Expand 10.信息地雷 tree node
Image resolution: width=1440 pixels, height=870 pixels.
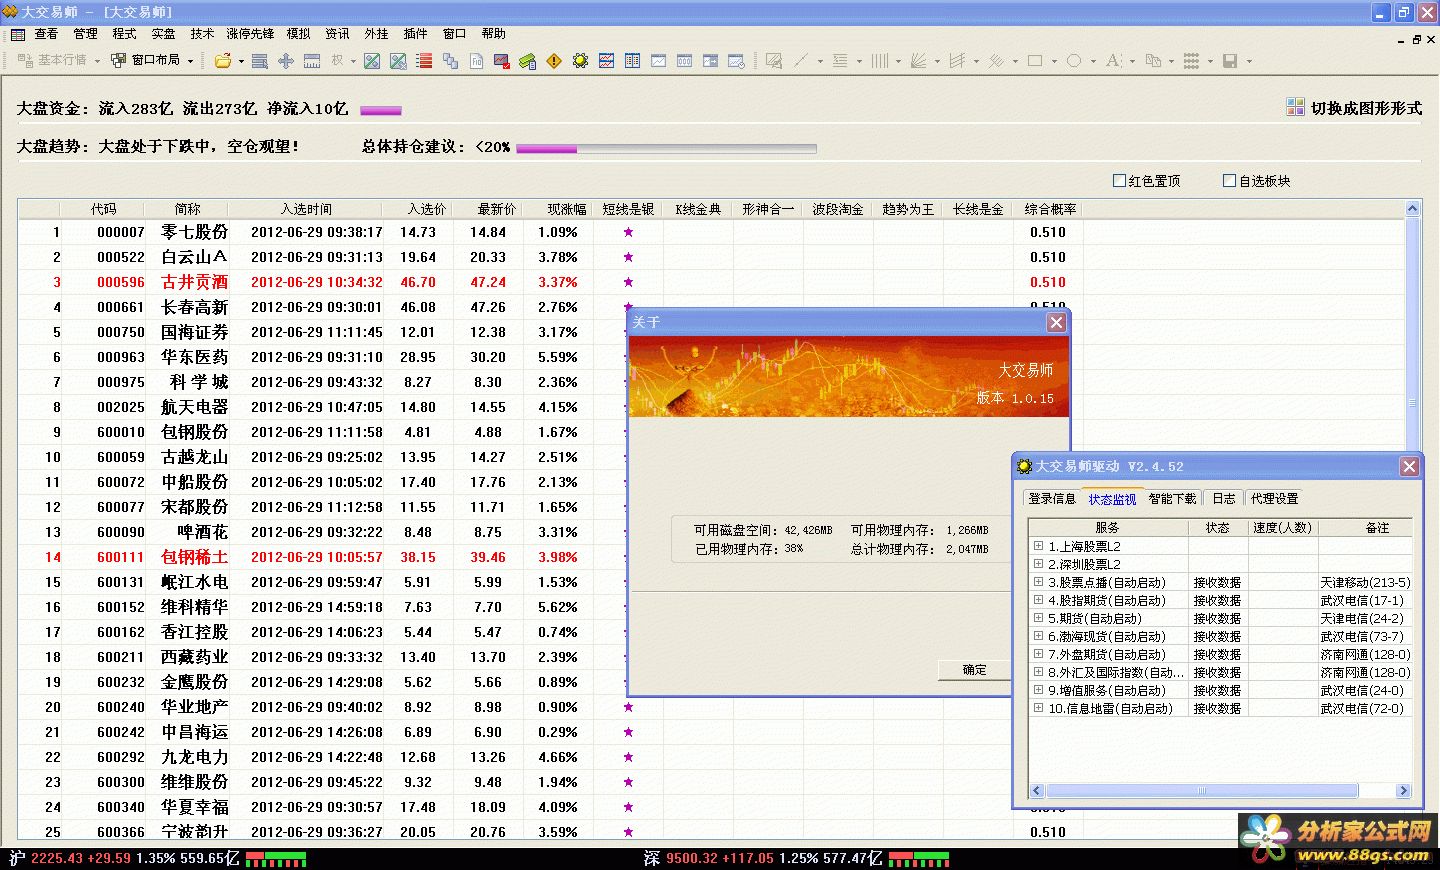point(1038,708)
